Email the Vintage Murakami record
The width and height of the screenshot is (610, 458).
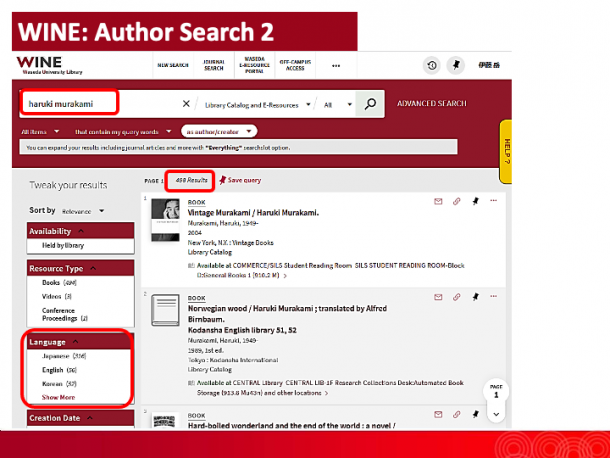(x=438, y=201)
